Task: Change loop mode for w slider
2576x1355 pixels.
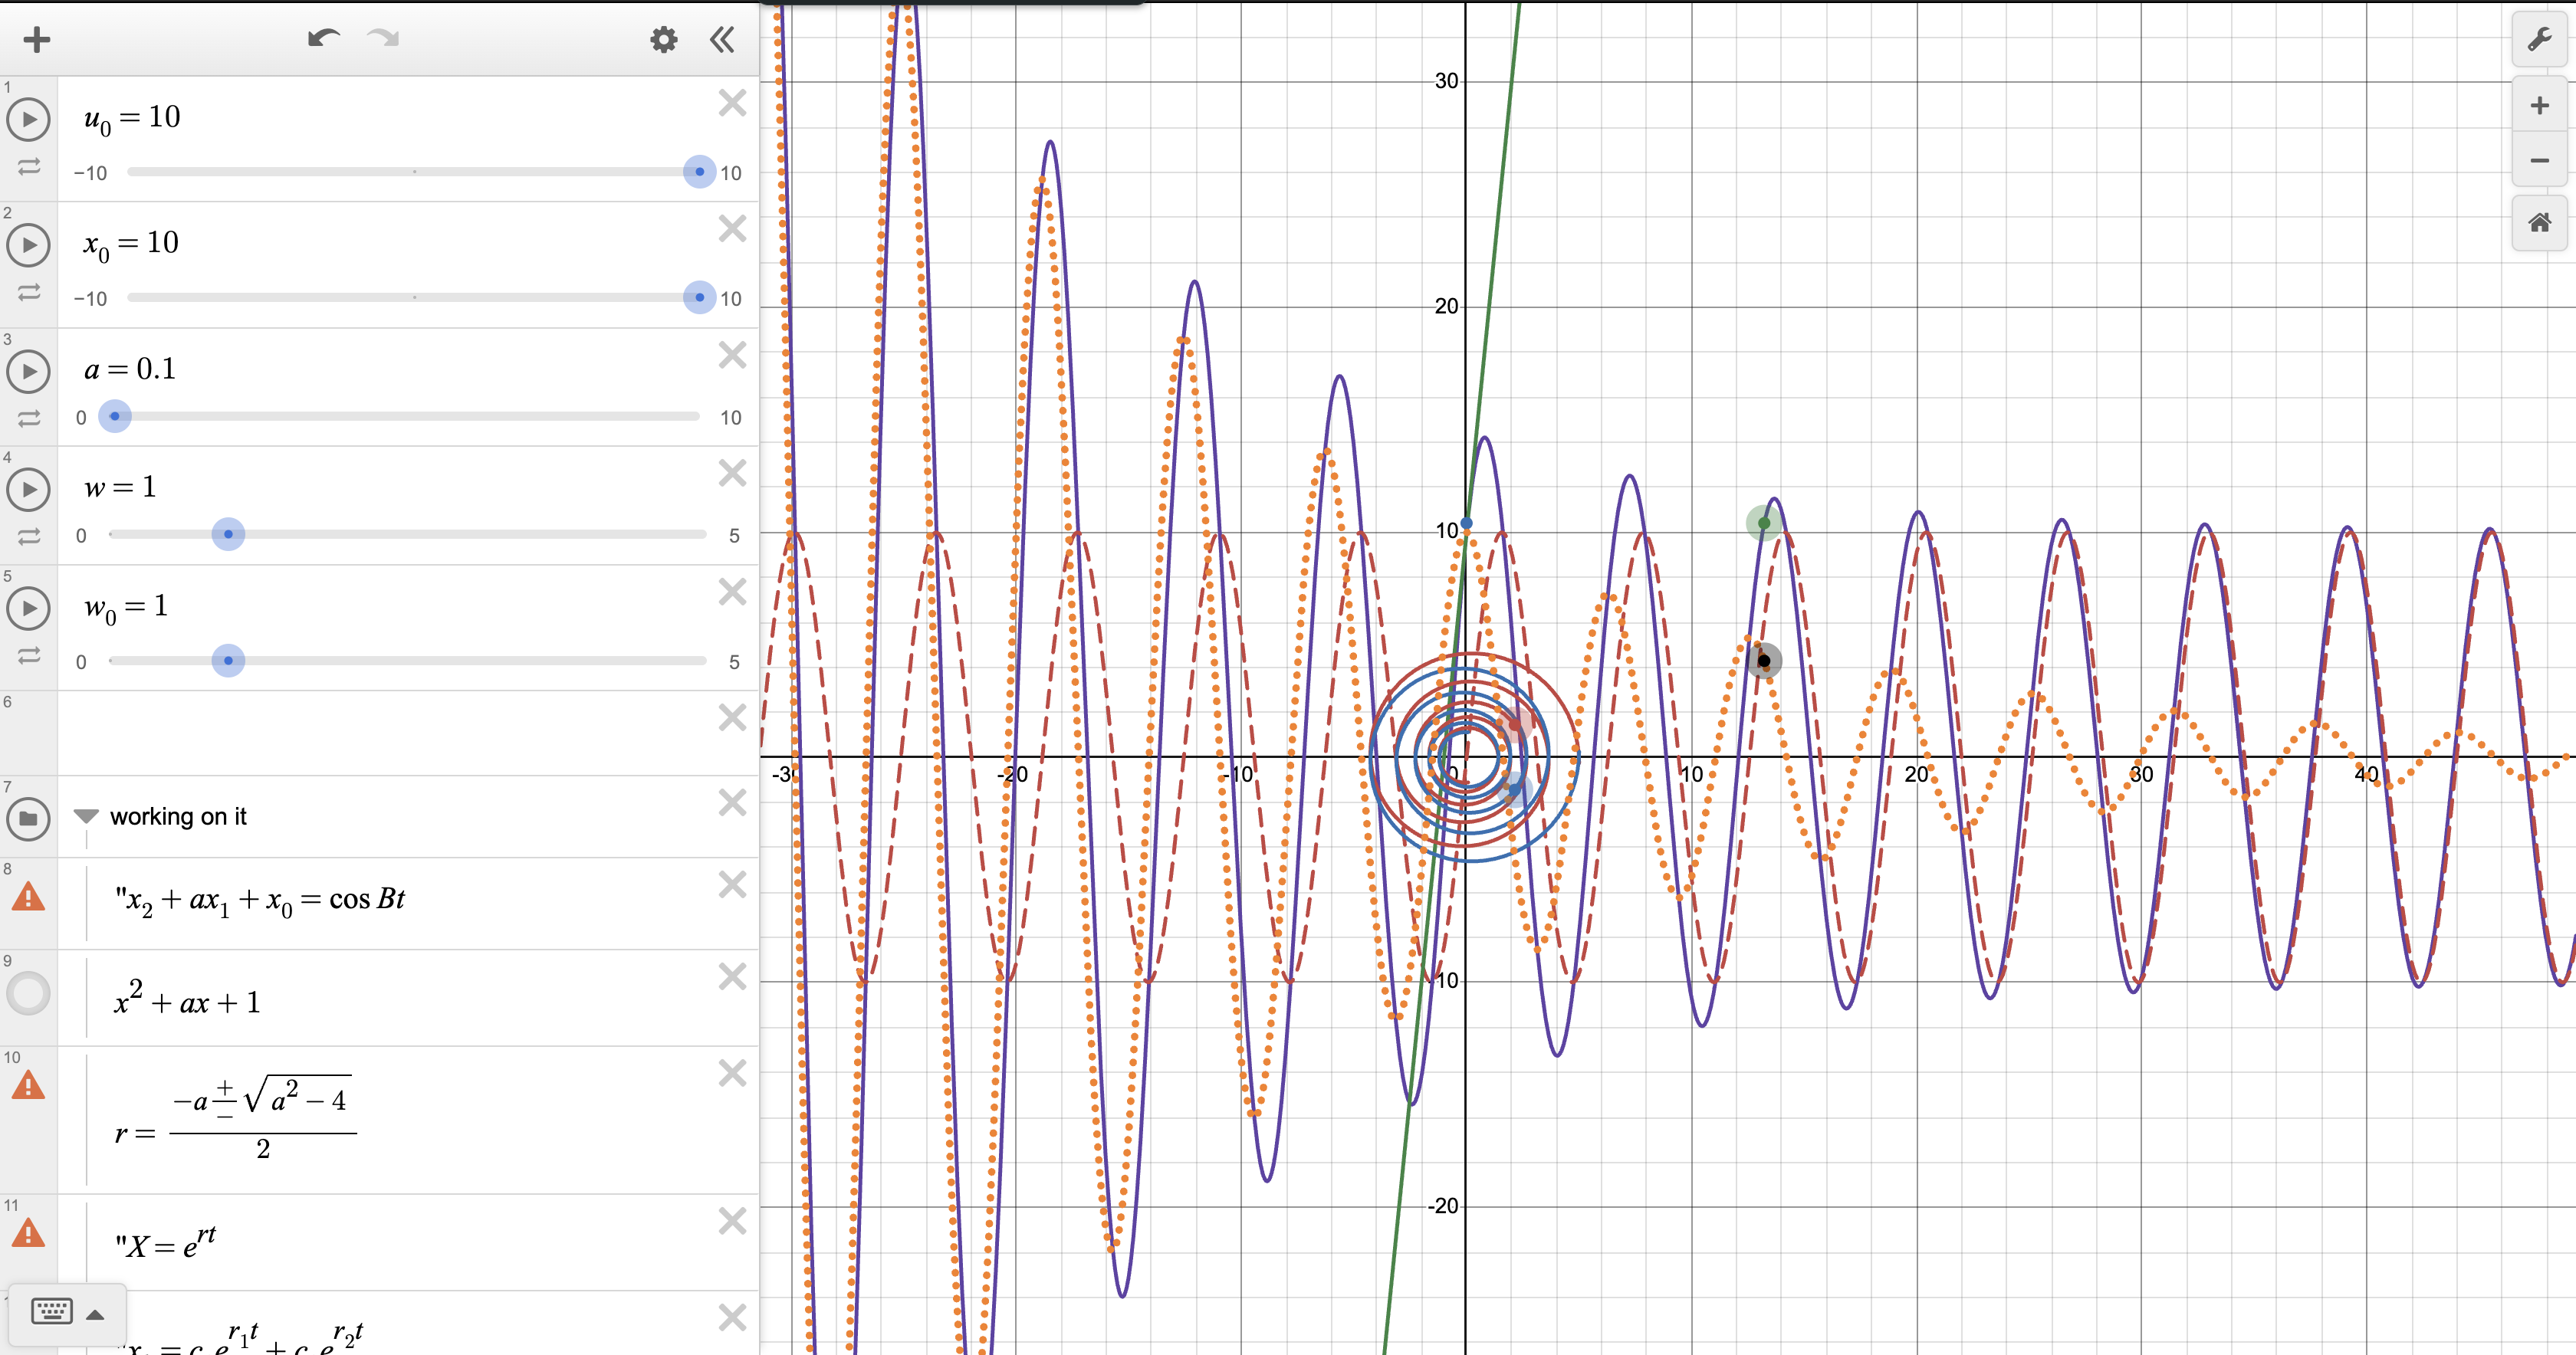Action: (x=29, y=536)
